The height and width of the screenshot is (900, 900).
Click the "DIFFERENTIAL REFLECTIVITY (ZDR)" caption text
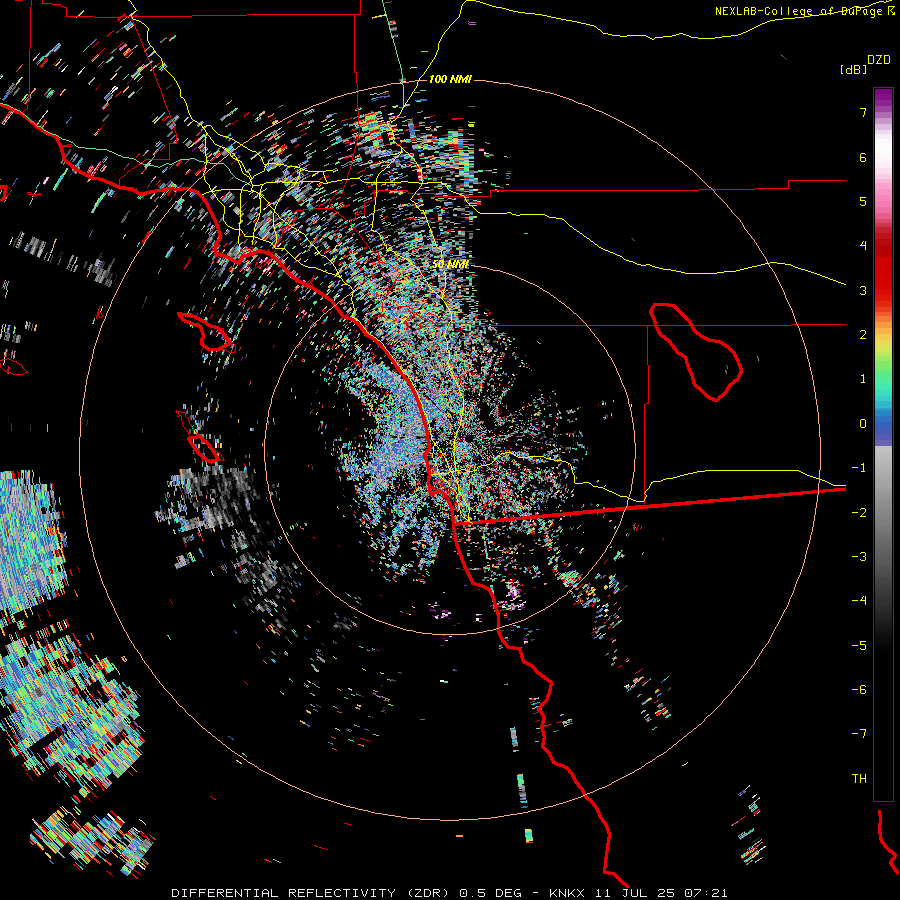pyautogui.click(x=312, y=893)
